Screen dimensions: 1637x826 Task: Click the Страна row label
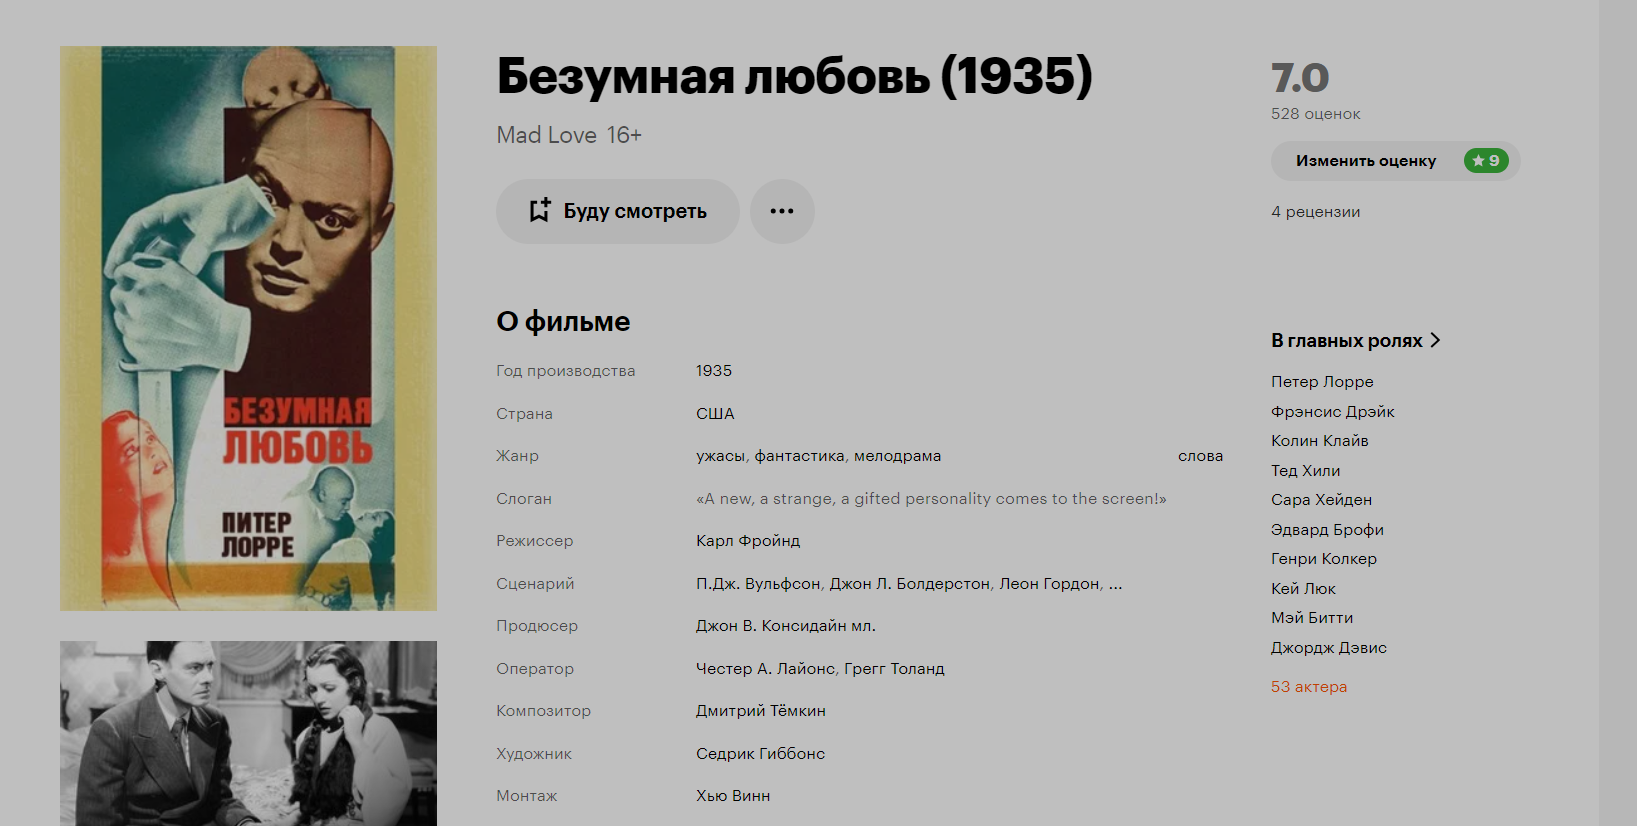tap(525, 414)
